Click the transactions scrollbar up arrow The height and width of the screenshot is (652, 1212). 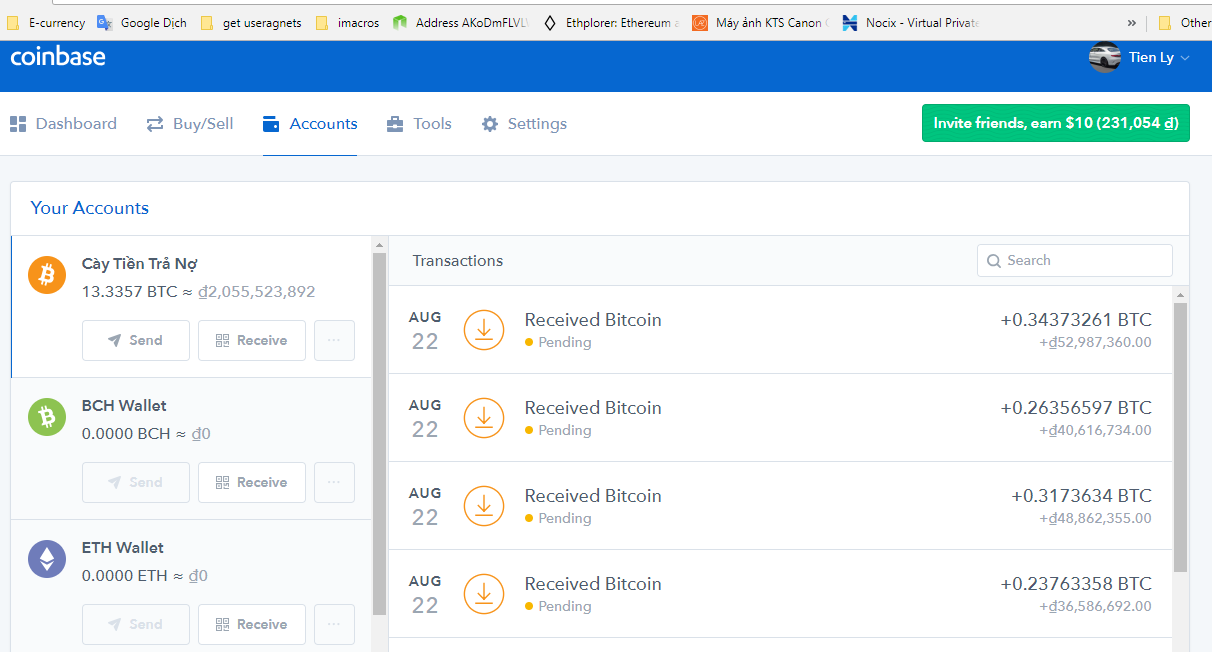(x=1181, y=294)
